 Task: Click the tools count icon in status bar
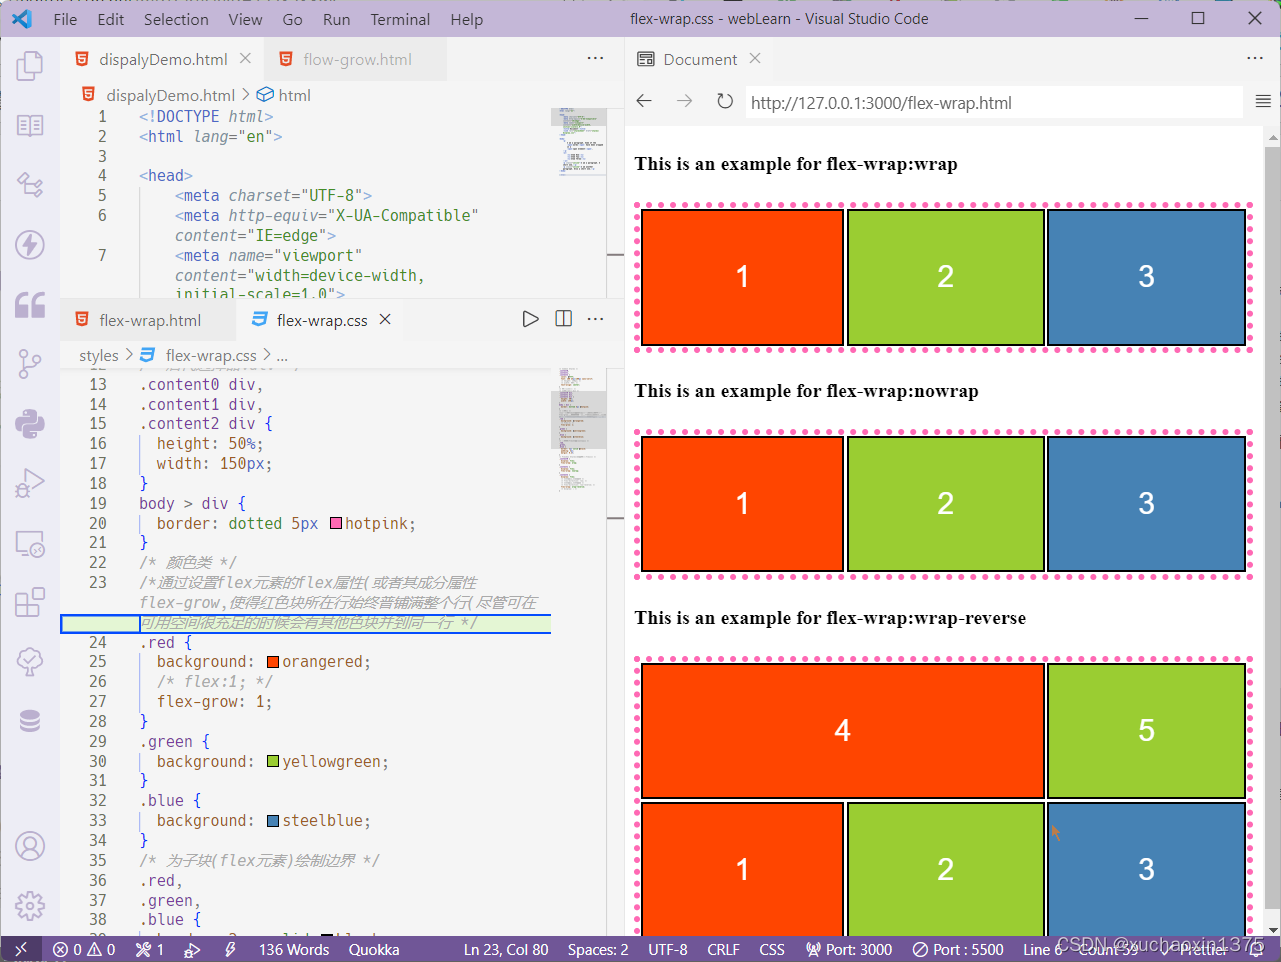click(150, 949)
